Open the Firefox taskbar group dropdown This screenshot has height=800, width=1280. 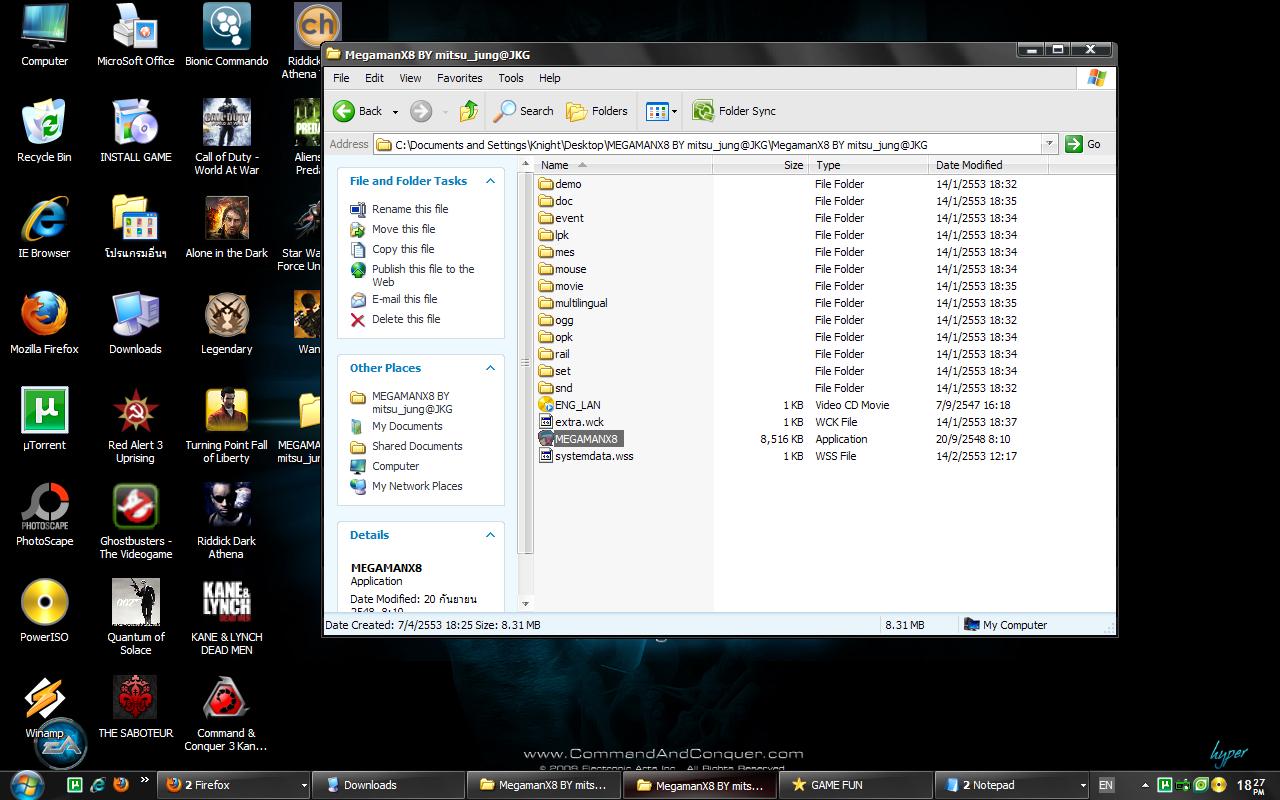[x=303, y=785]
